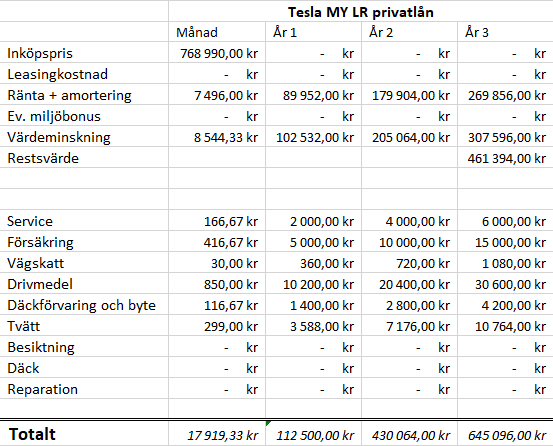Viewport: 553px width, 446px height.
Task: Select the 'Värdeminskning' row label
Action: pyautogui.click(x=84, y=137)
